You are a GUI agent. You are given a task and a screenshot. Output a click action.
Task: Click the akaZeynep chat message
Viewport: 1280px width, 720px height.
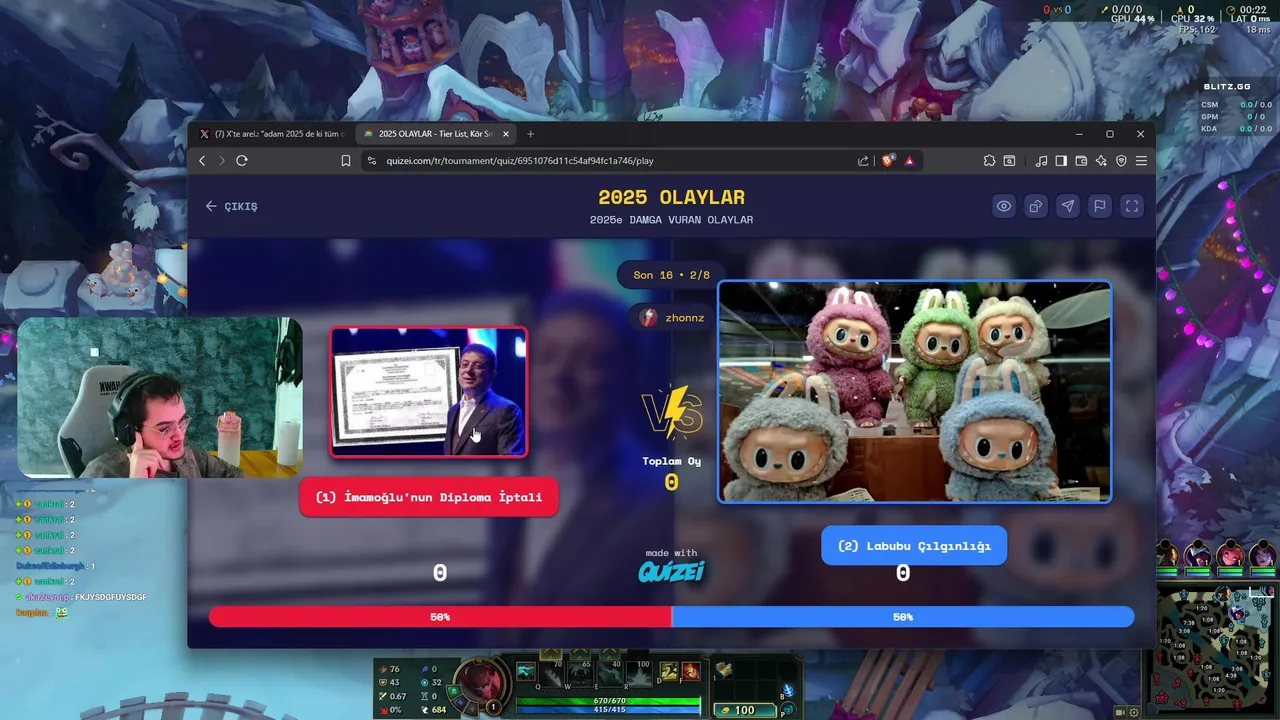(x=81, y=597)
